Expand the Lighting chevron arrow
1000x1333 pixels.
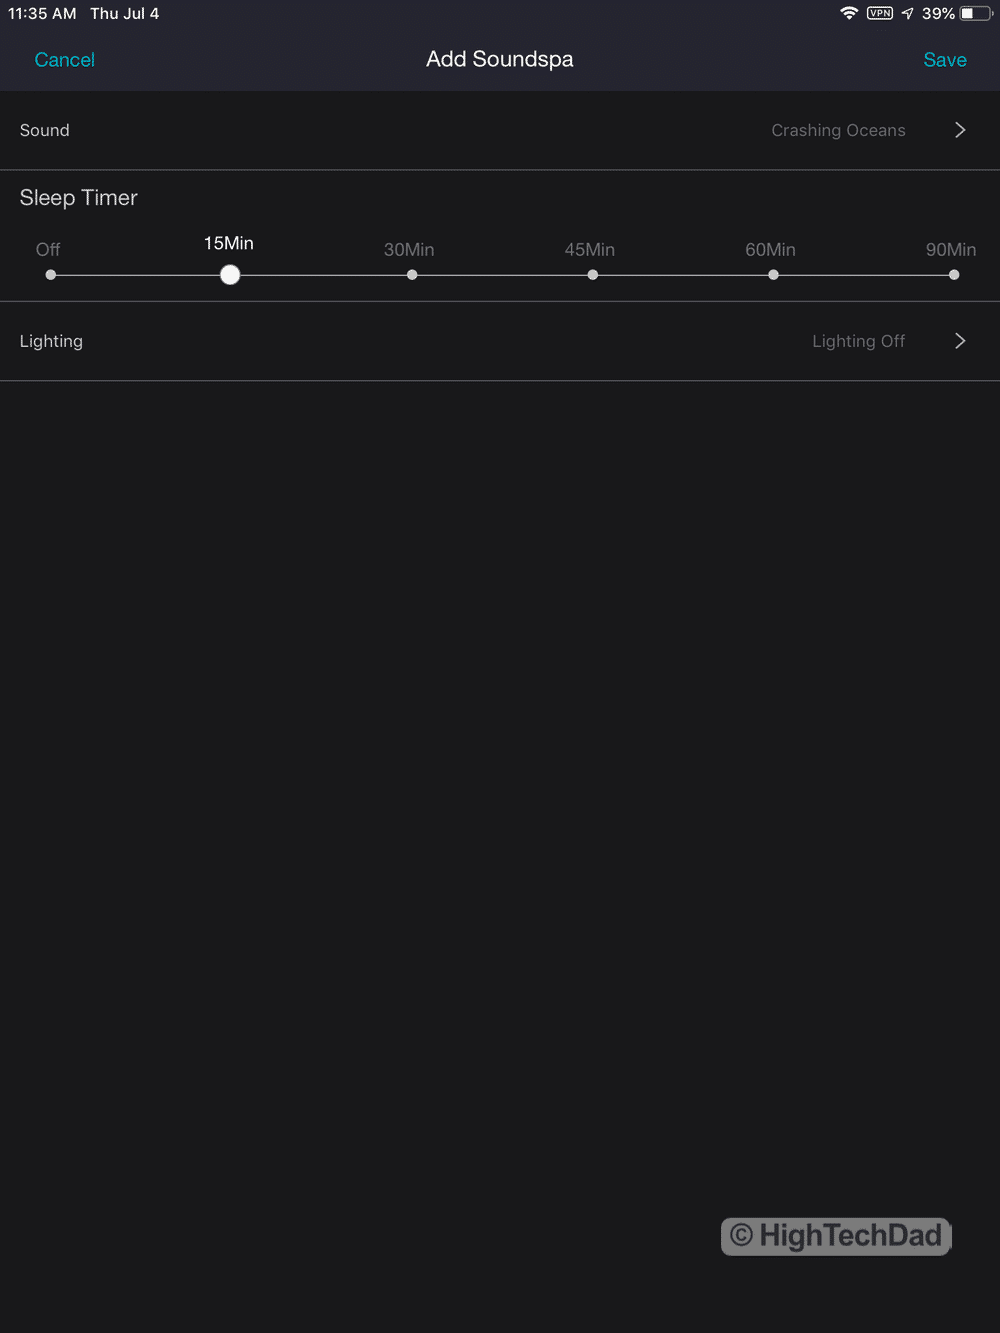click(960, 341)
